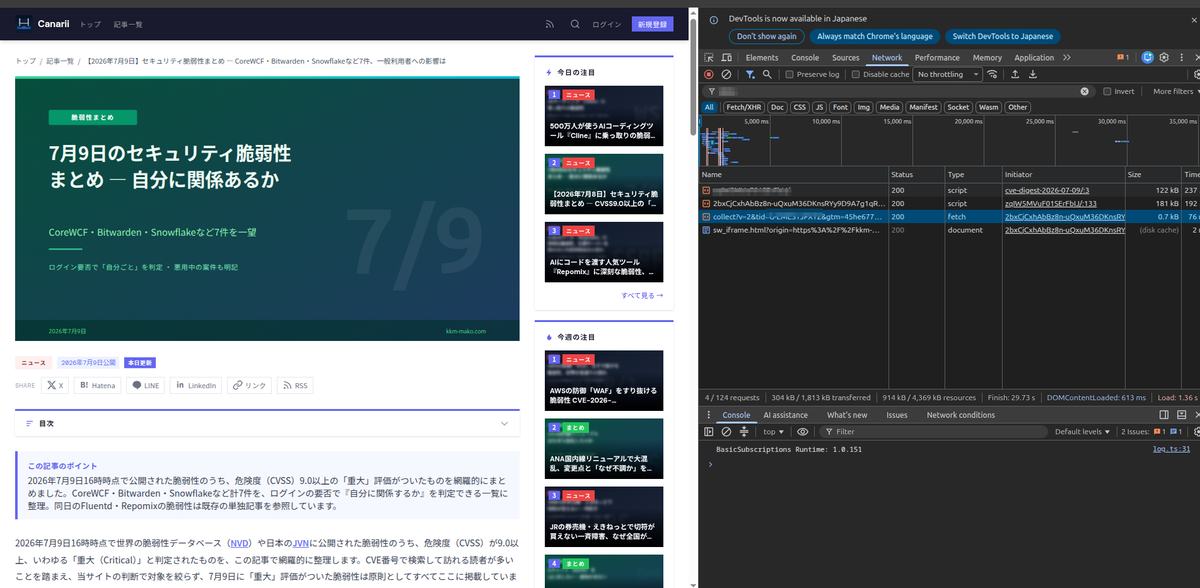Screen dimensions: 1200x588
Task: Click the search icon in Canarii header
Action: click(x=575, y=24)
